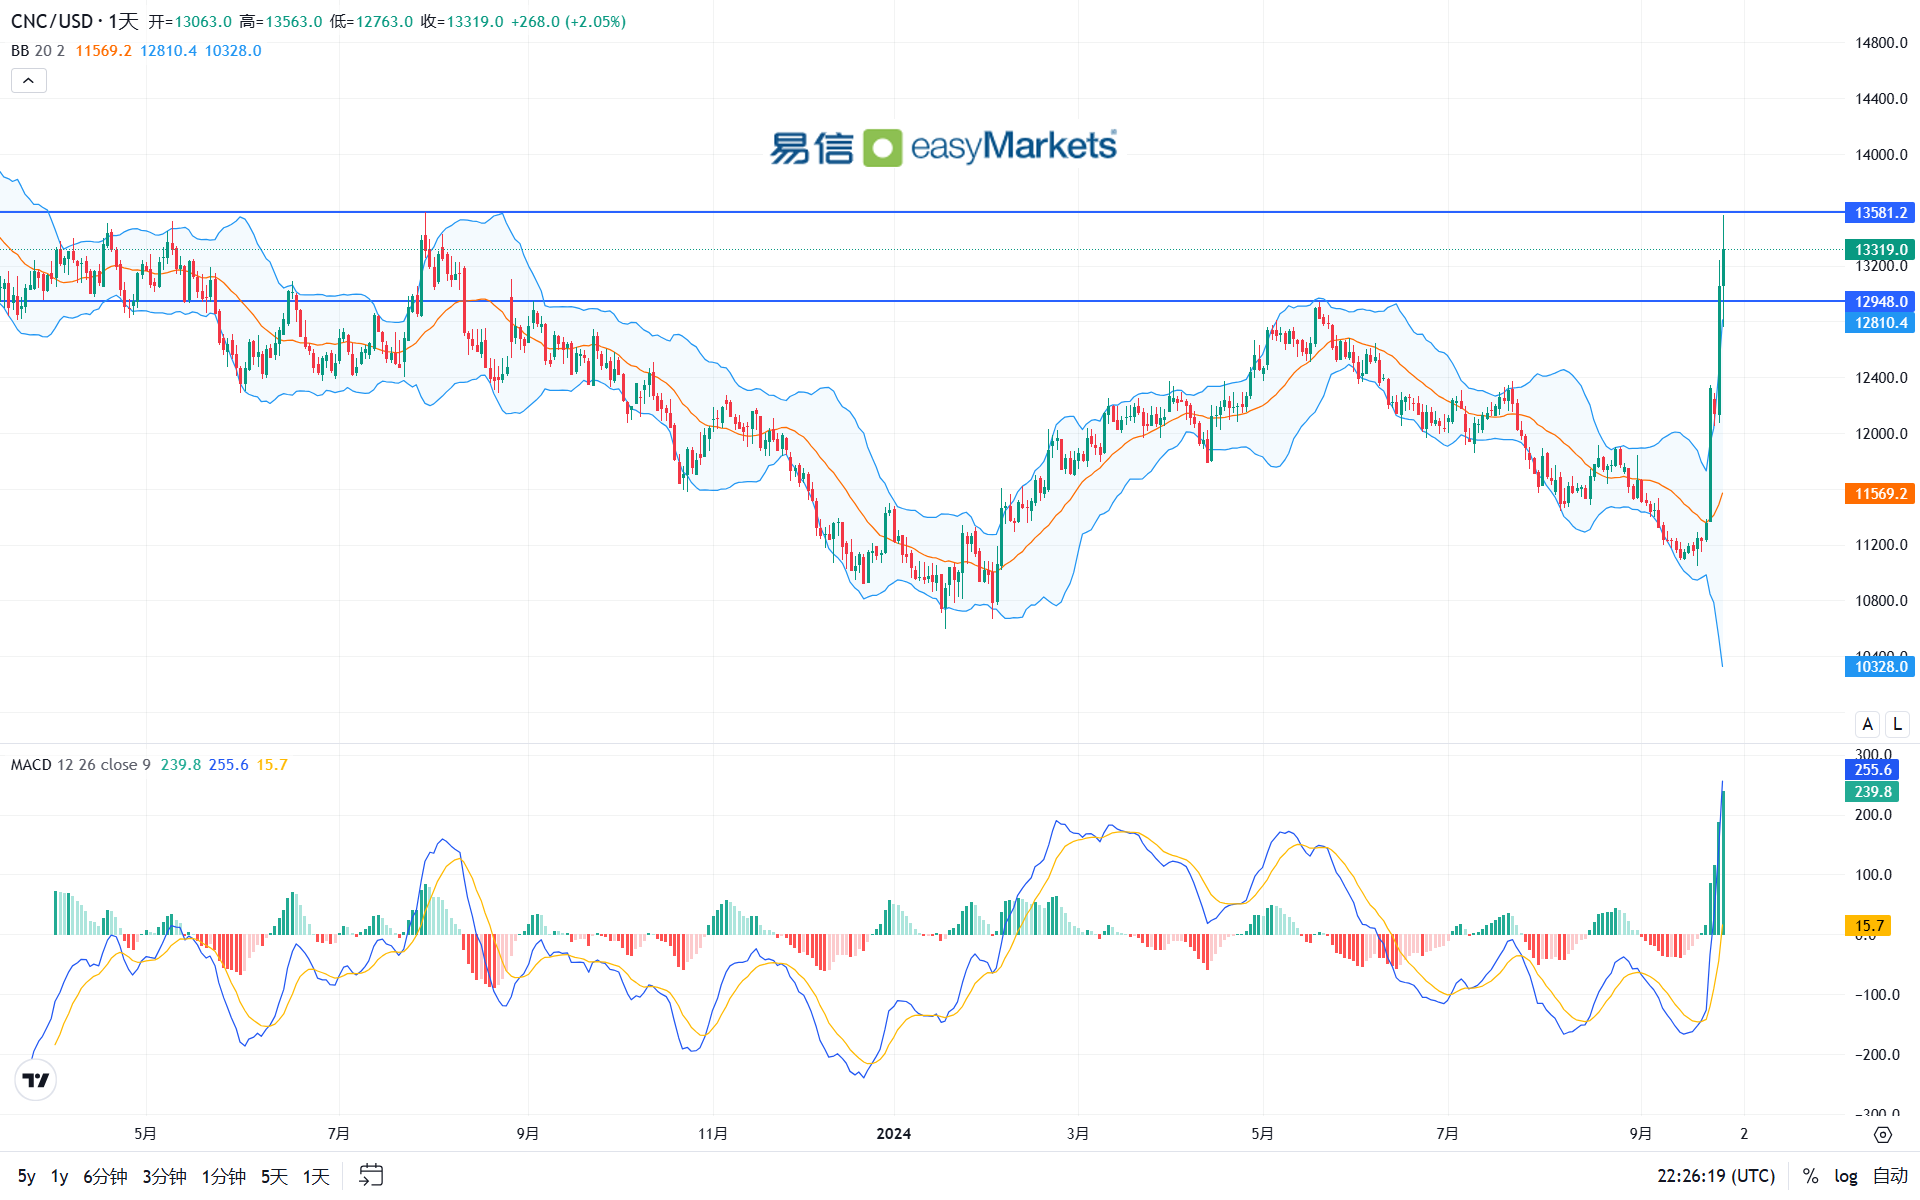Click the 2024 label on time axis

tap(893, 1134)
